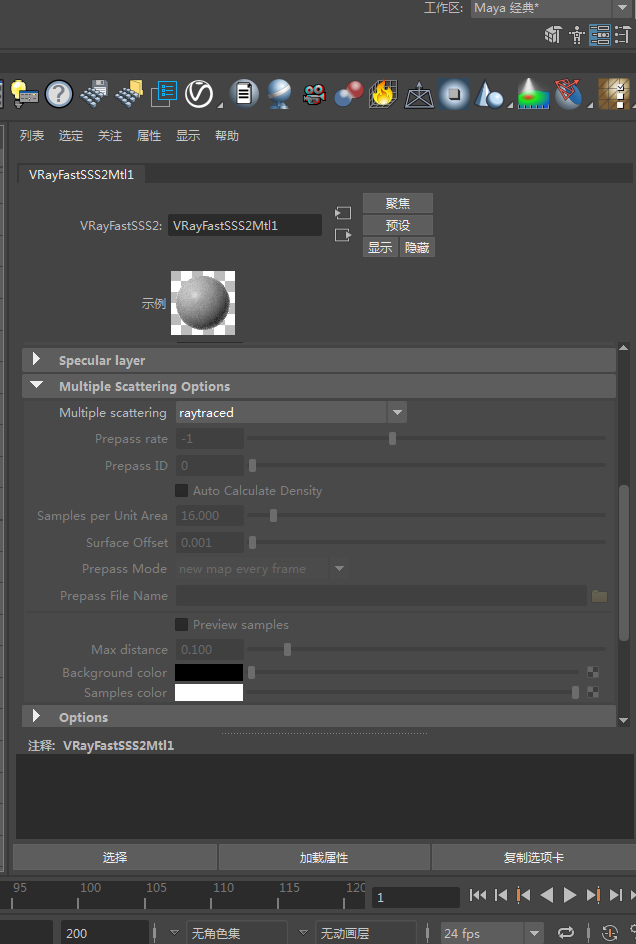
Task: Toggle the Attribute Editor panel icon
Action: click(x=600, y=35)
